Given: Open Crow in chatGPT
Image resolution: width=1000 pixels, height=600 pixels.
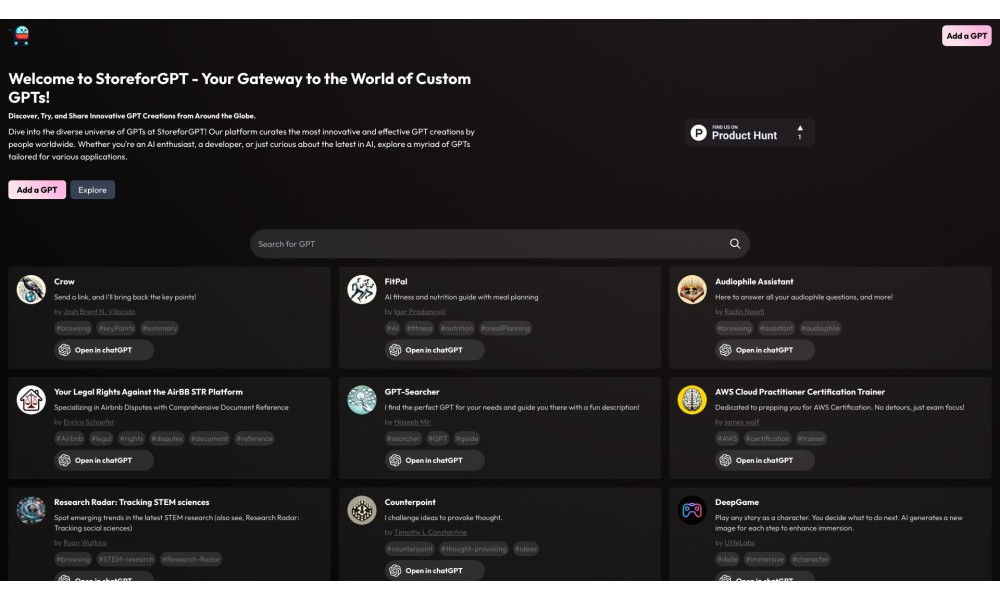Looking at the screenshot, I should [104, 350].
